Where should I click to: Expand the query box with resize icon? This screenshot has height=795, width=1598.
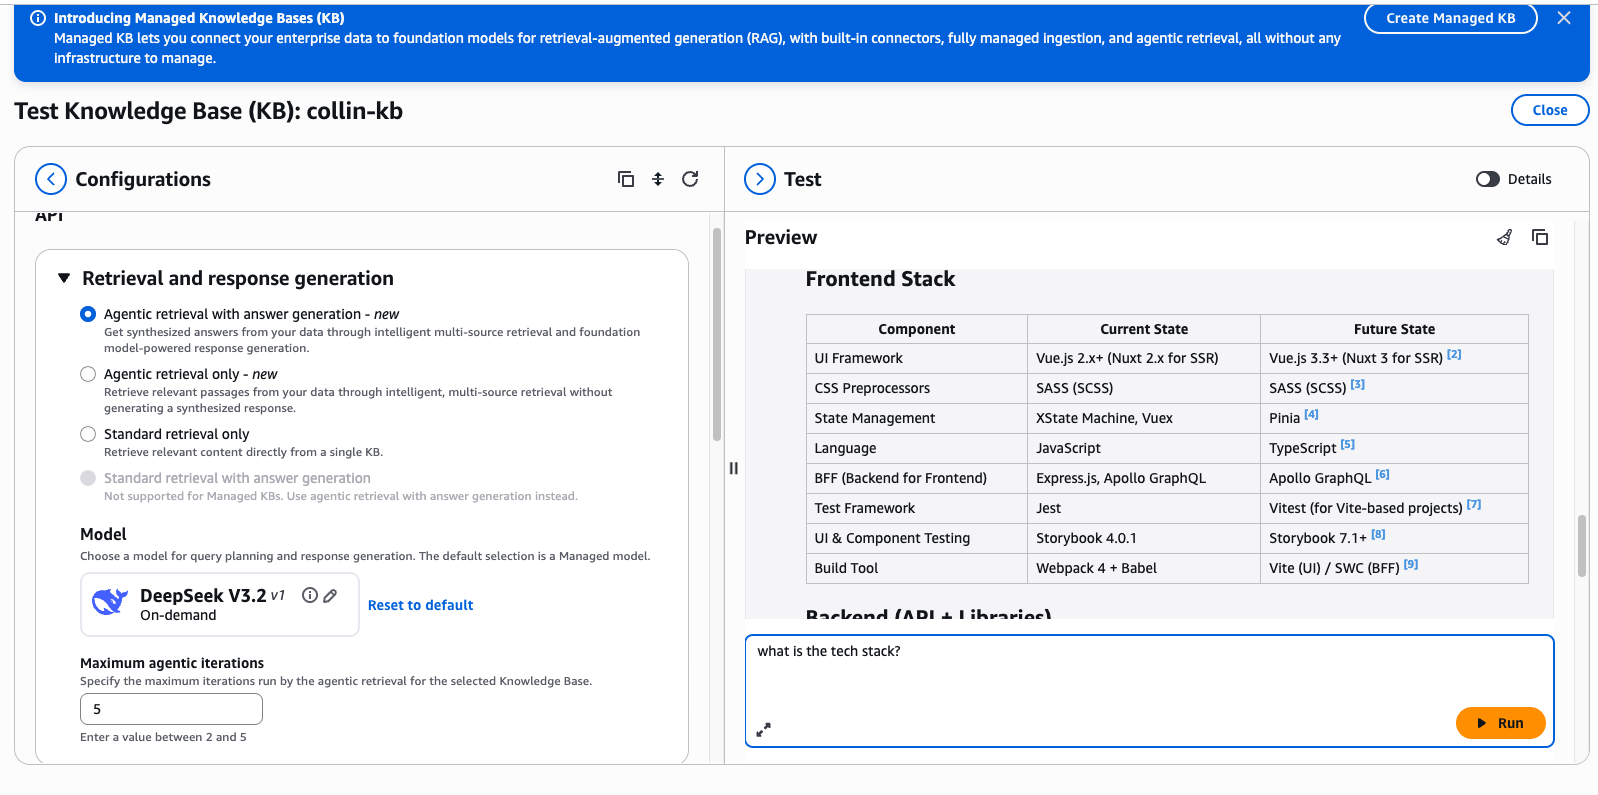(763, 730)
